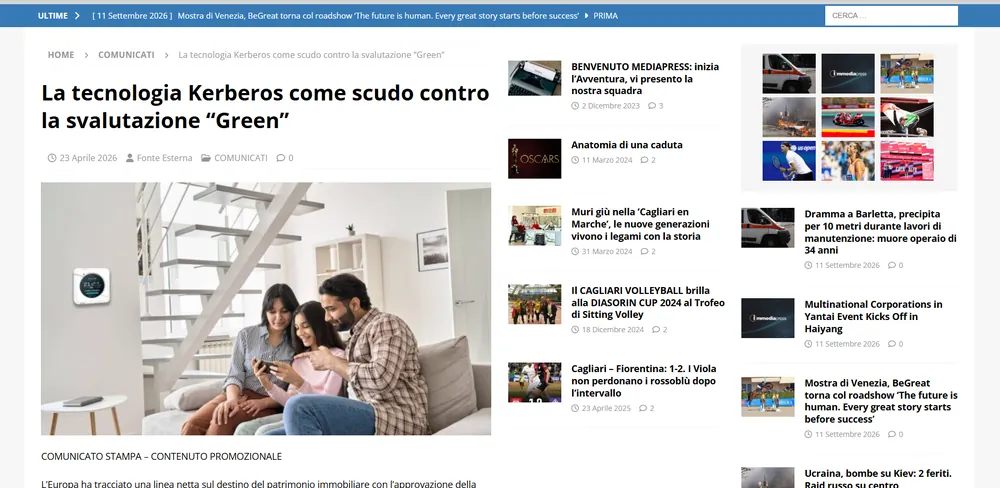This screenshot has height=488, width=1000.
Task: Click the clock icon beside 18 Dicembre 2024
Action: (575, 330)
